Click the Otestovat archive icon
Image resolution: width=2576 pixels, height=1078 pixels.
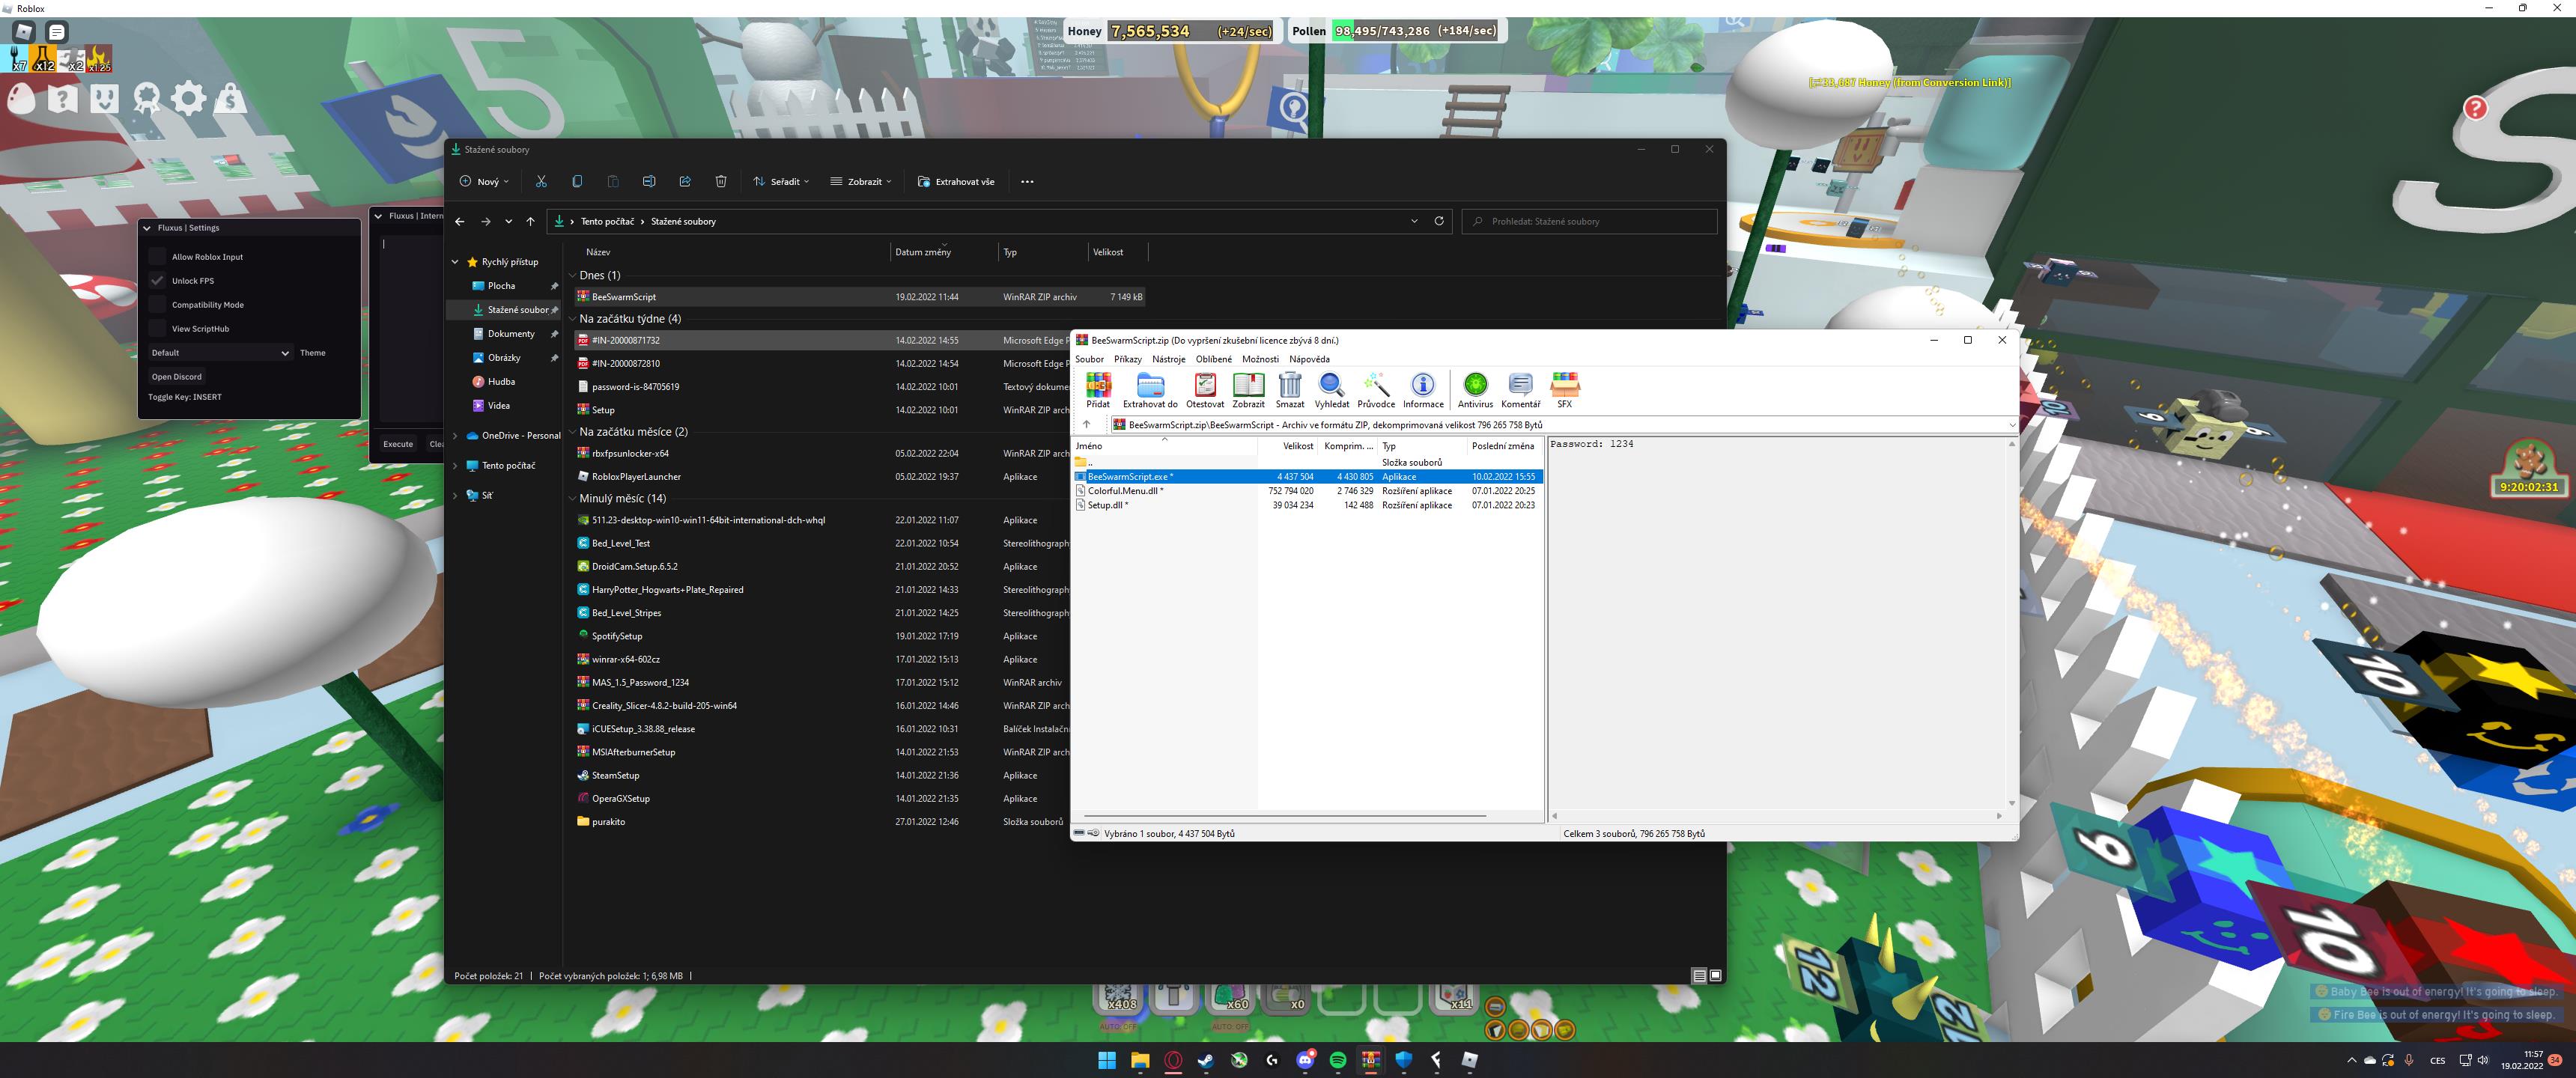(x=1205, y=388)
